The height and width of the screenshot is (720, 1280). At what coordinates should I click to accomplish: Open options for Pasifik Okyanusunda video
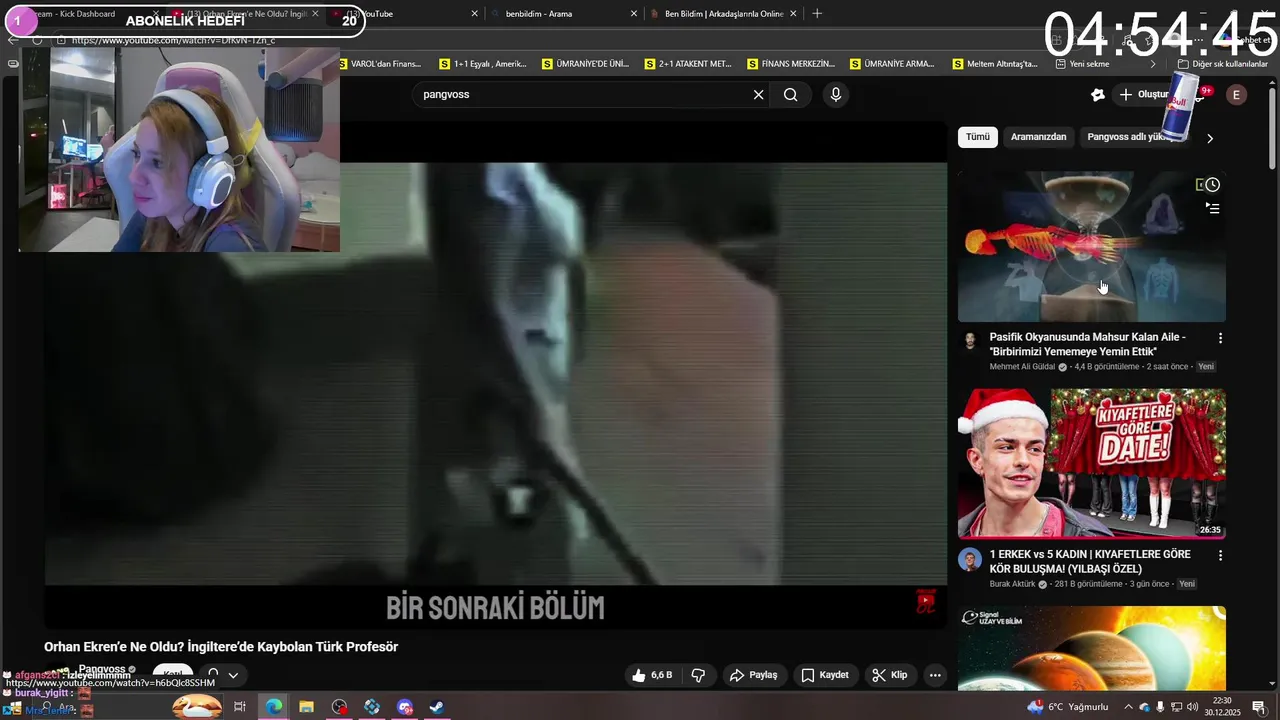tap(1220, 338)
